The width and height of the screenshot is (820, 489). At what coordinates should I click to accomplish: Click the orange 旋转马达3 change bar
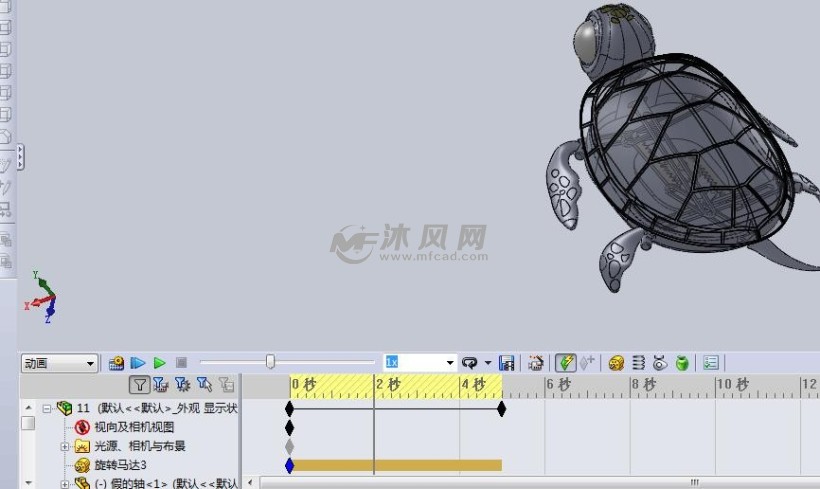(397, 465)
